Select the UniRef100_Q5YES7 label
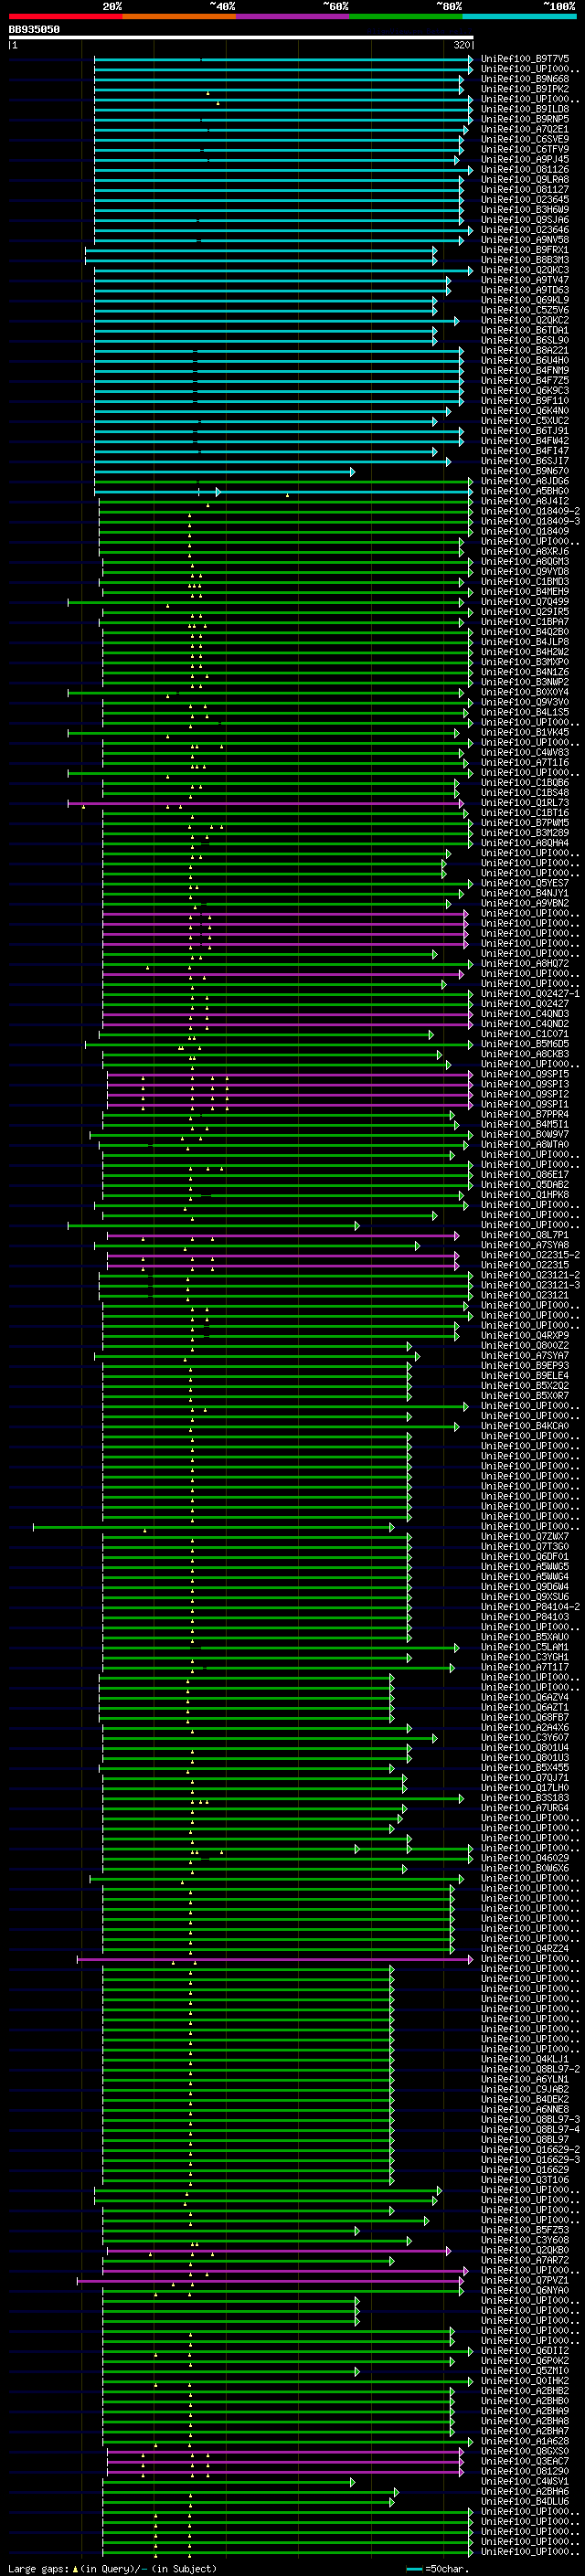585x2576 pixels. (x=525, y=883)
